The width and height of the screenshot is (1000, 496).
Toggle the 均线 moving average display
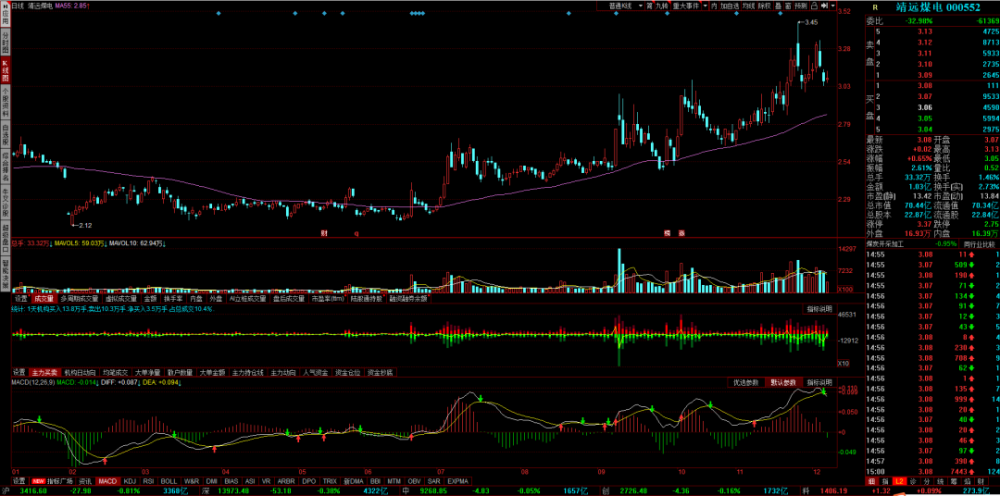748,5
